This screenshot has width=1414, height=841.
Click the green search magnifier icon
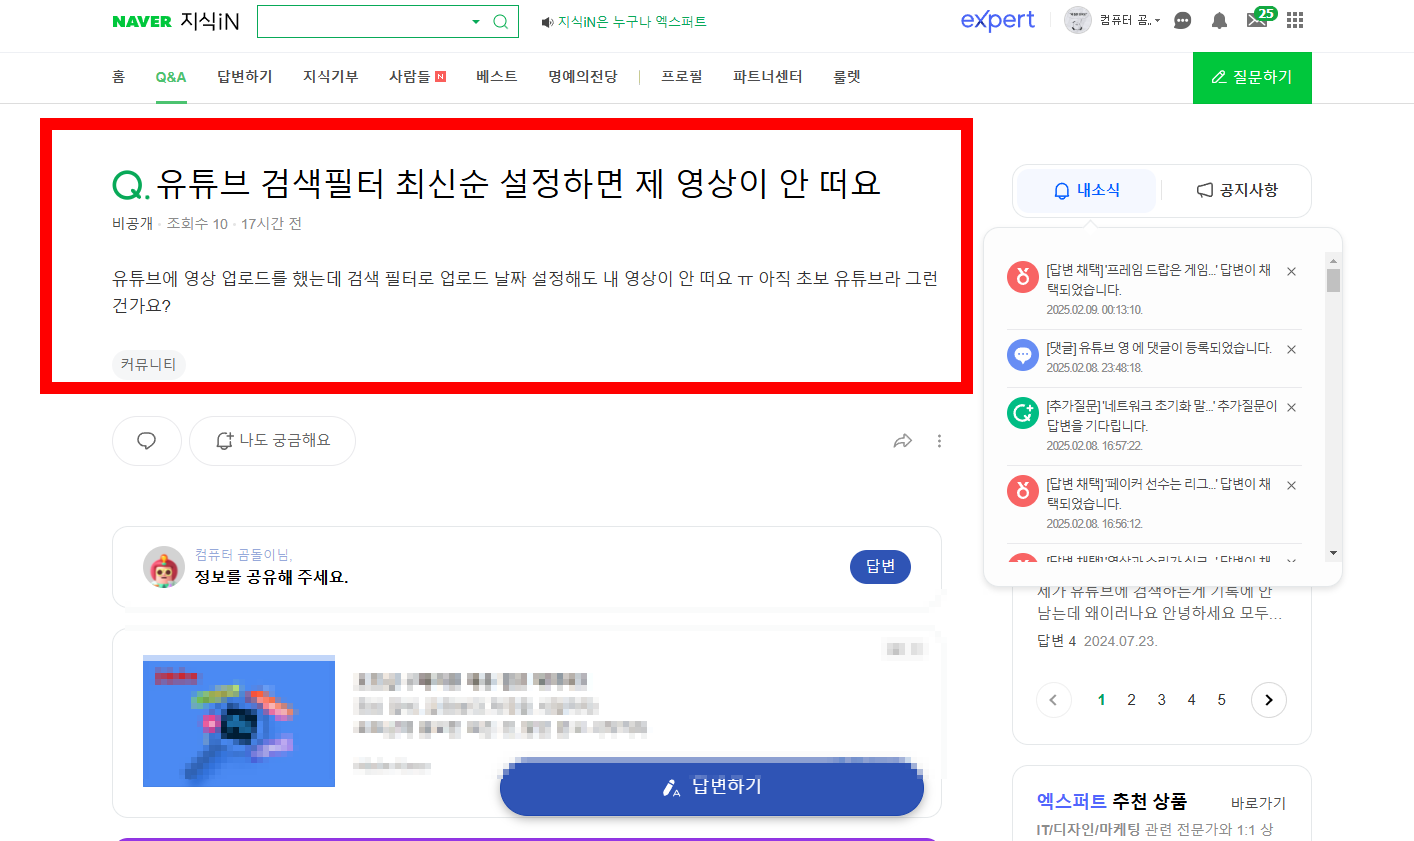click(x=501, y=22)
